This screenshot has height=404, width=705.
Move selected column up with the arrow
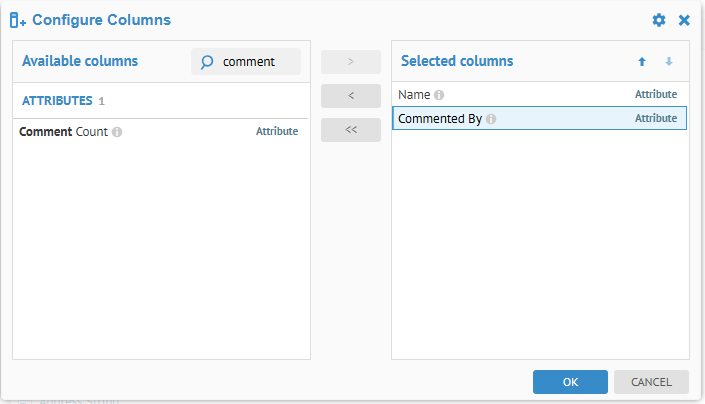tap(642, 62)
